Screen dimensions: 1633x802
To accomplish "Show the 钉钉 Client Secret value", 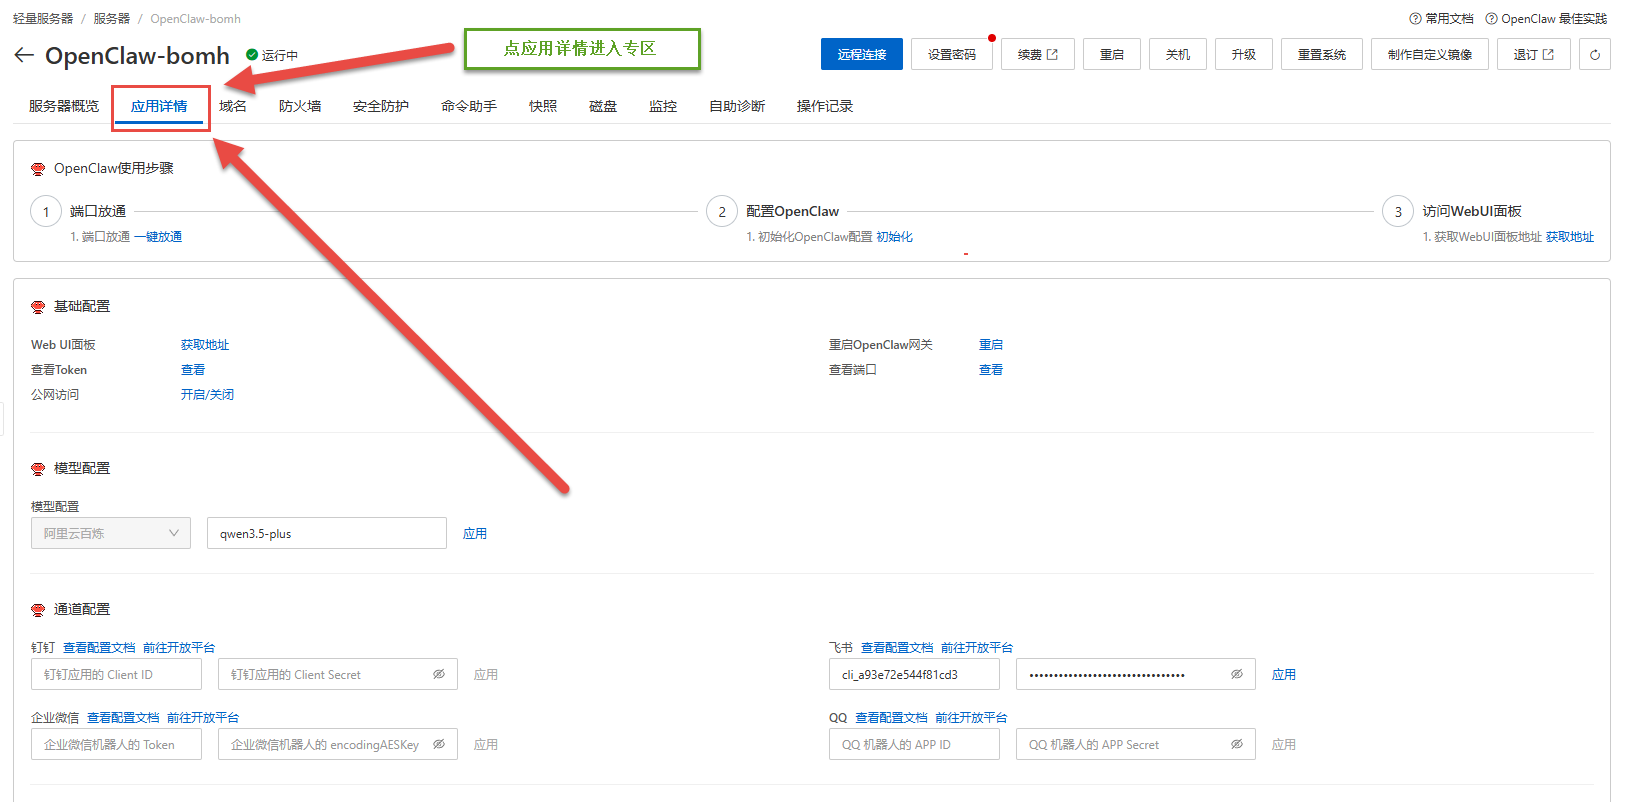I will coord(438,675).
